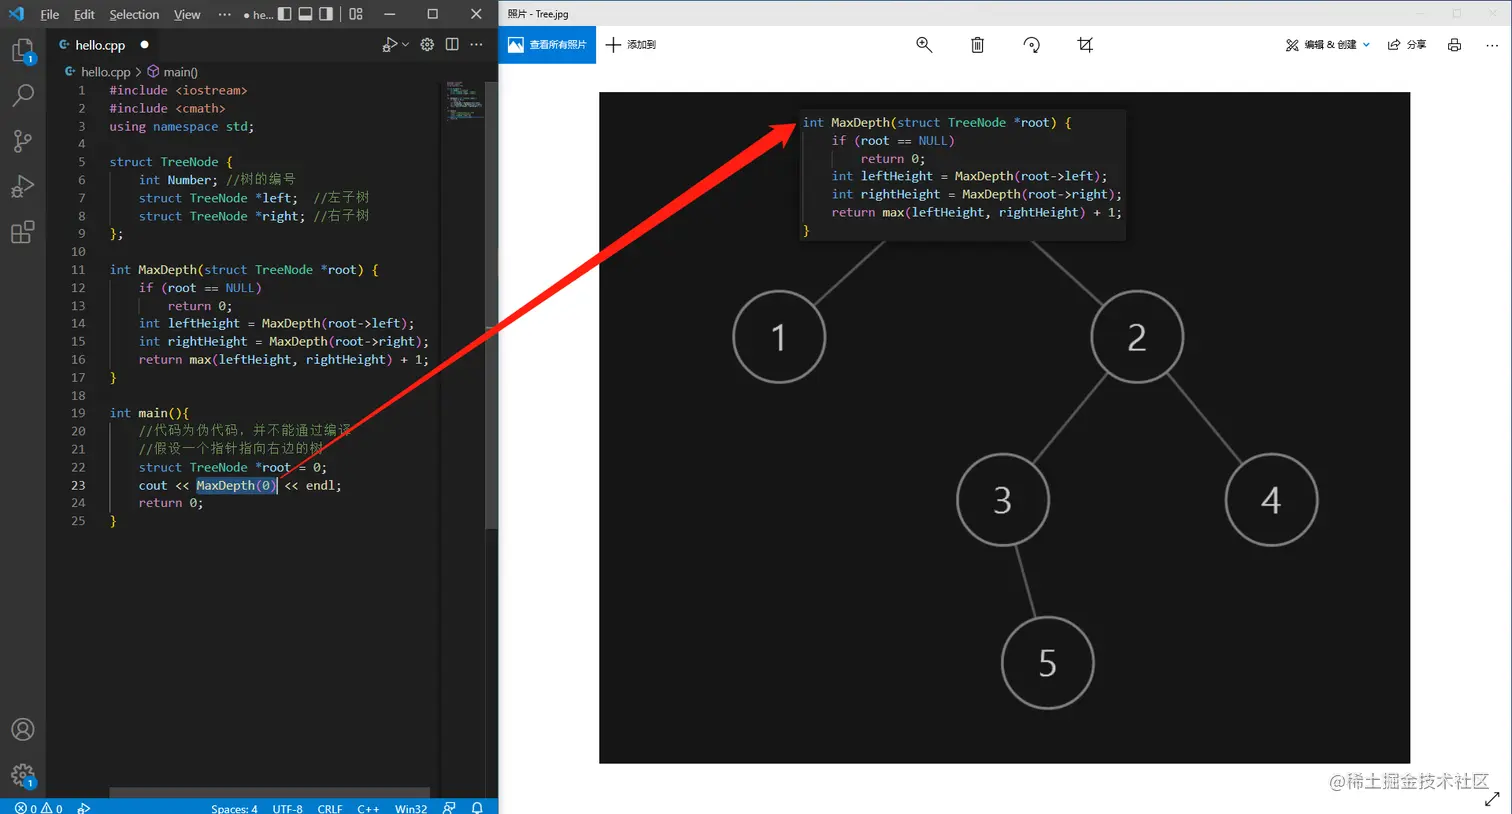The width and height of the screenshot is (1512, 814).
Task: Toggle the bottom panel layout
Action: [305, 14]
